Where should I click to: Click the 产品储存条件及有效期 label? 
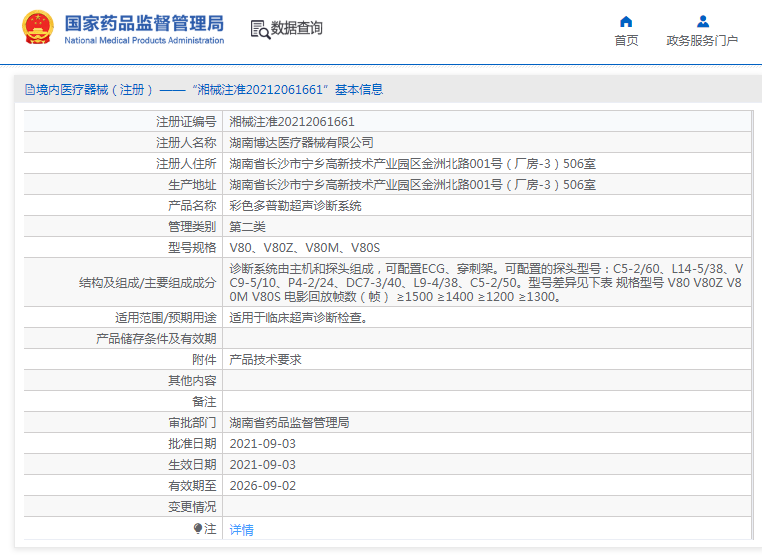pyautogui.click(x=156, y=338)
